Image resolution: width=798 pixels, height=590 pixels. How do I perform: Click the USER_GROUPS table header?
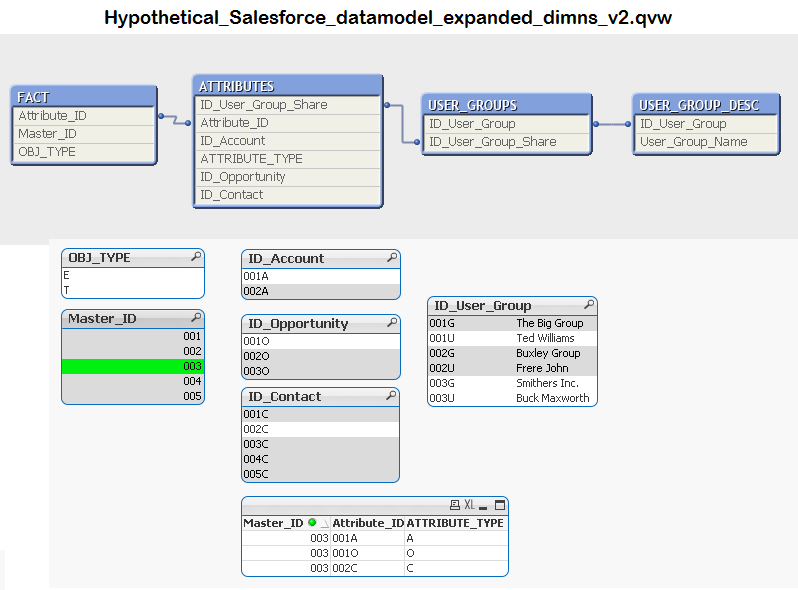(506, 105)
